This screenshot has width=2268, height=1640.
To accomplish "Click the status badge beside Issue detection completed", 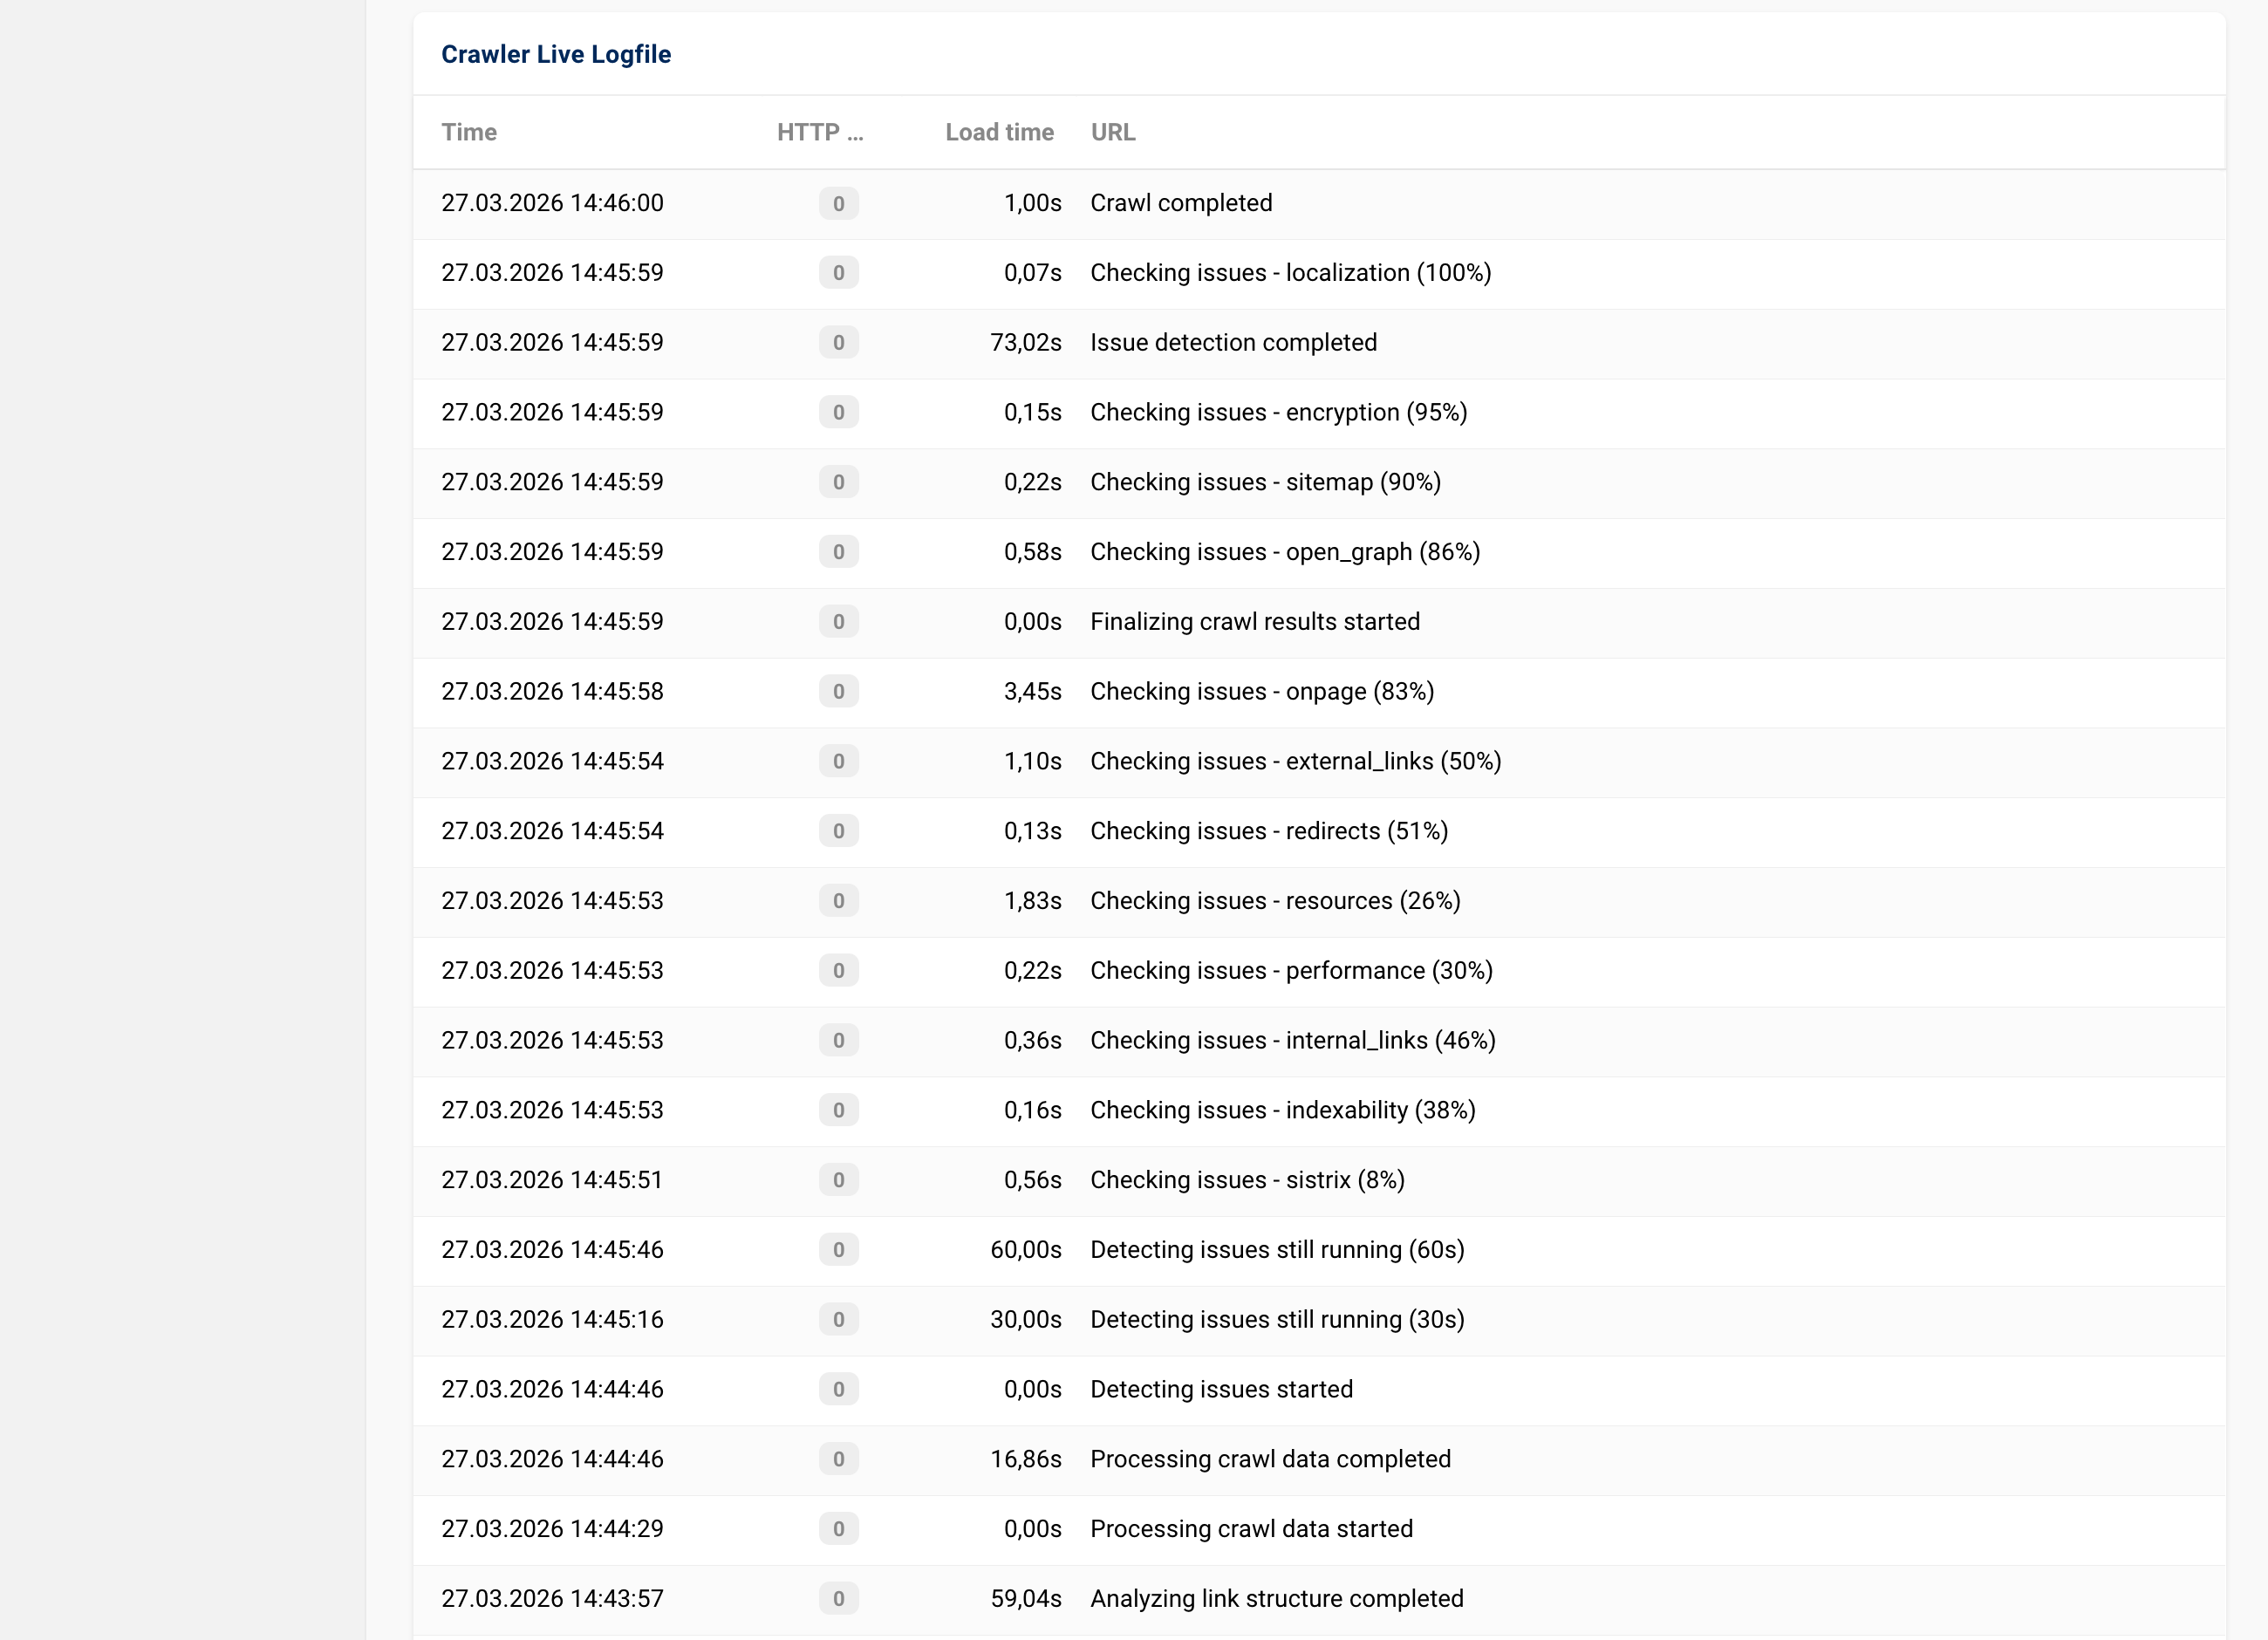I will click(x=838, y=342).
